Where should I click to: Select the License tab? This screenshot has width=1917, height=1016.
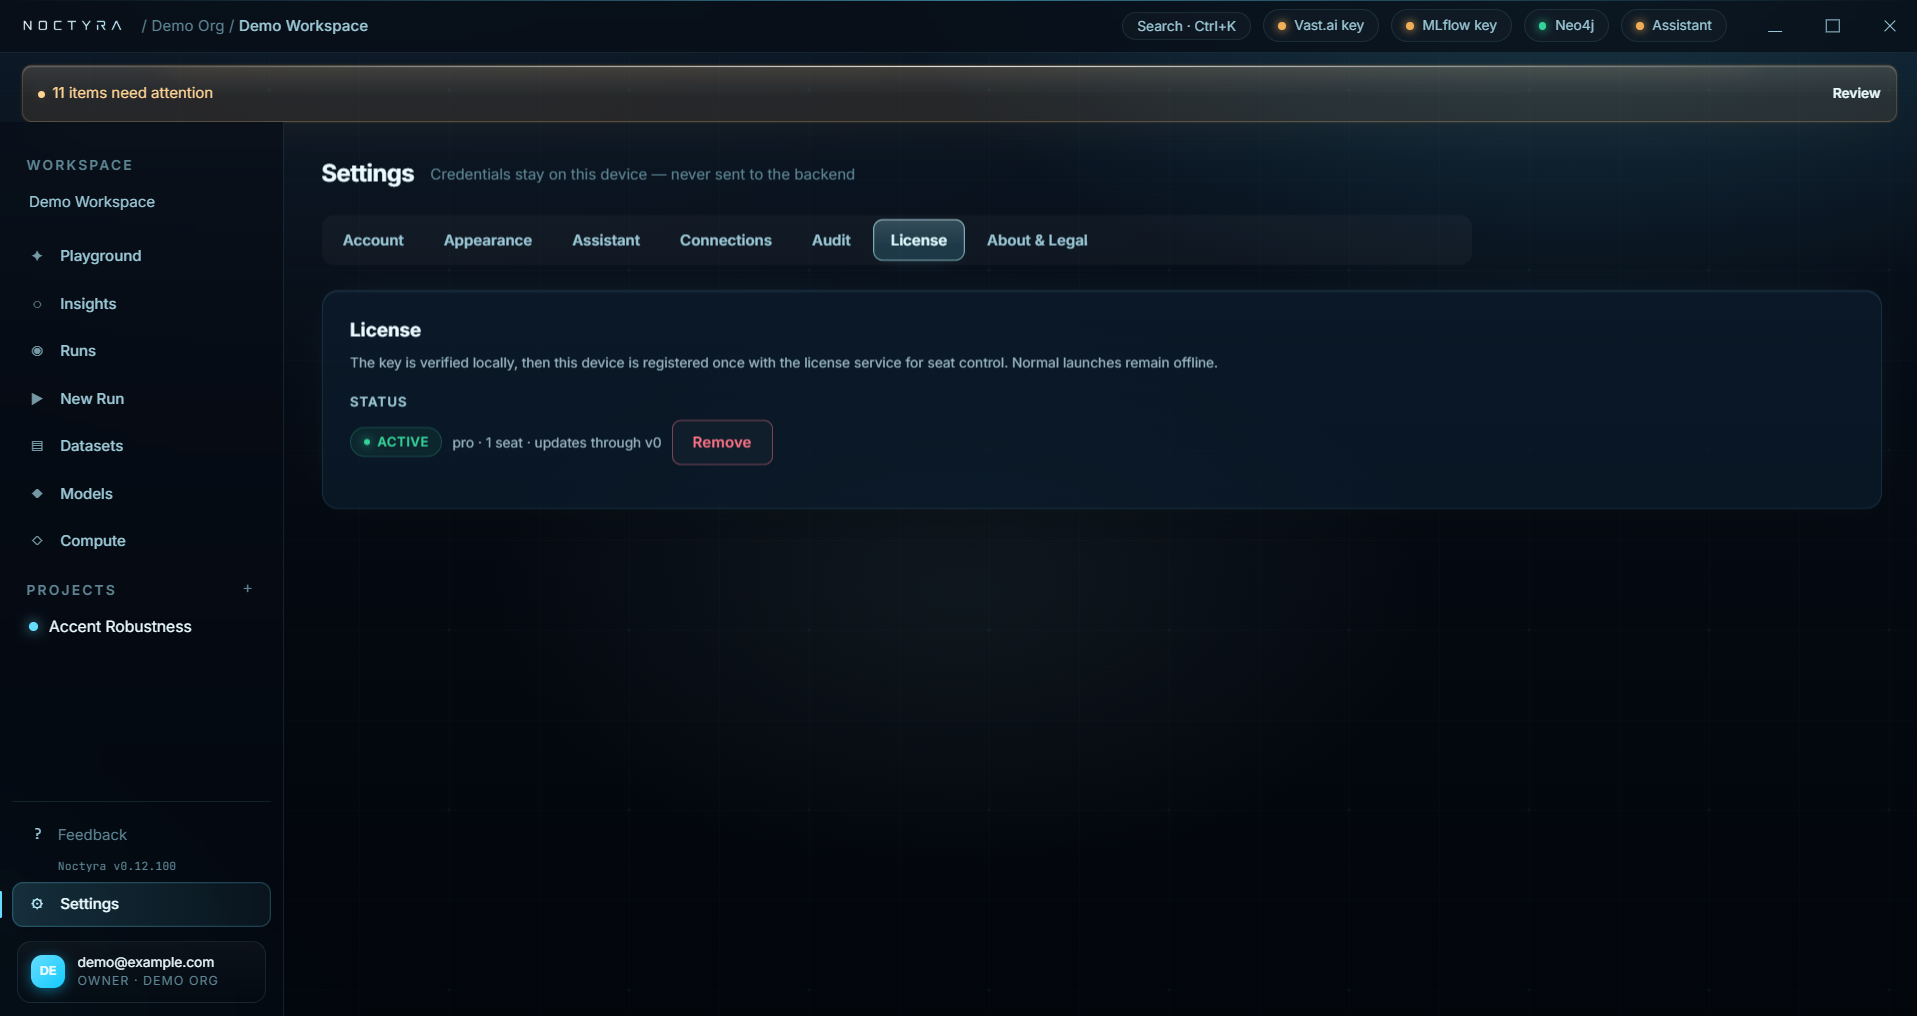tap(919, 240)
